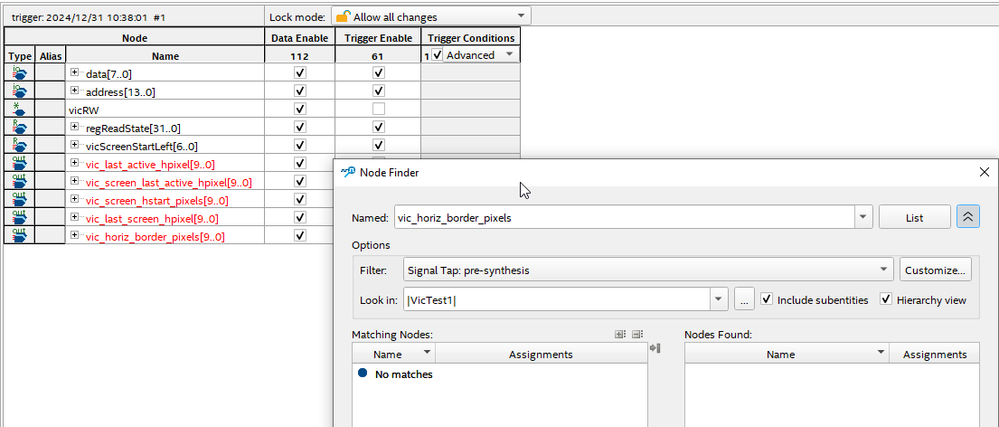Image resolution: width=999 pixels, height=427 pixels.
Task: Click the copy-to-Nodes-Found arrow icon
Action: click(654, 348)
